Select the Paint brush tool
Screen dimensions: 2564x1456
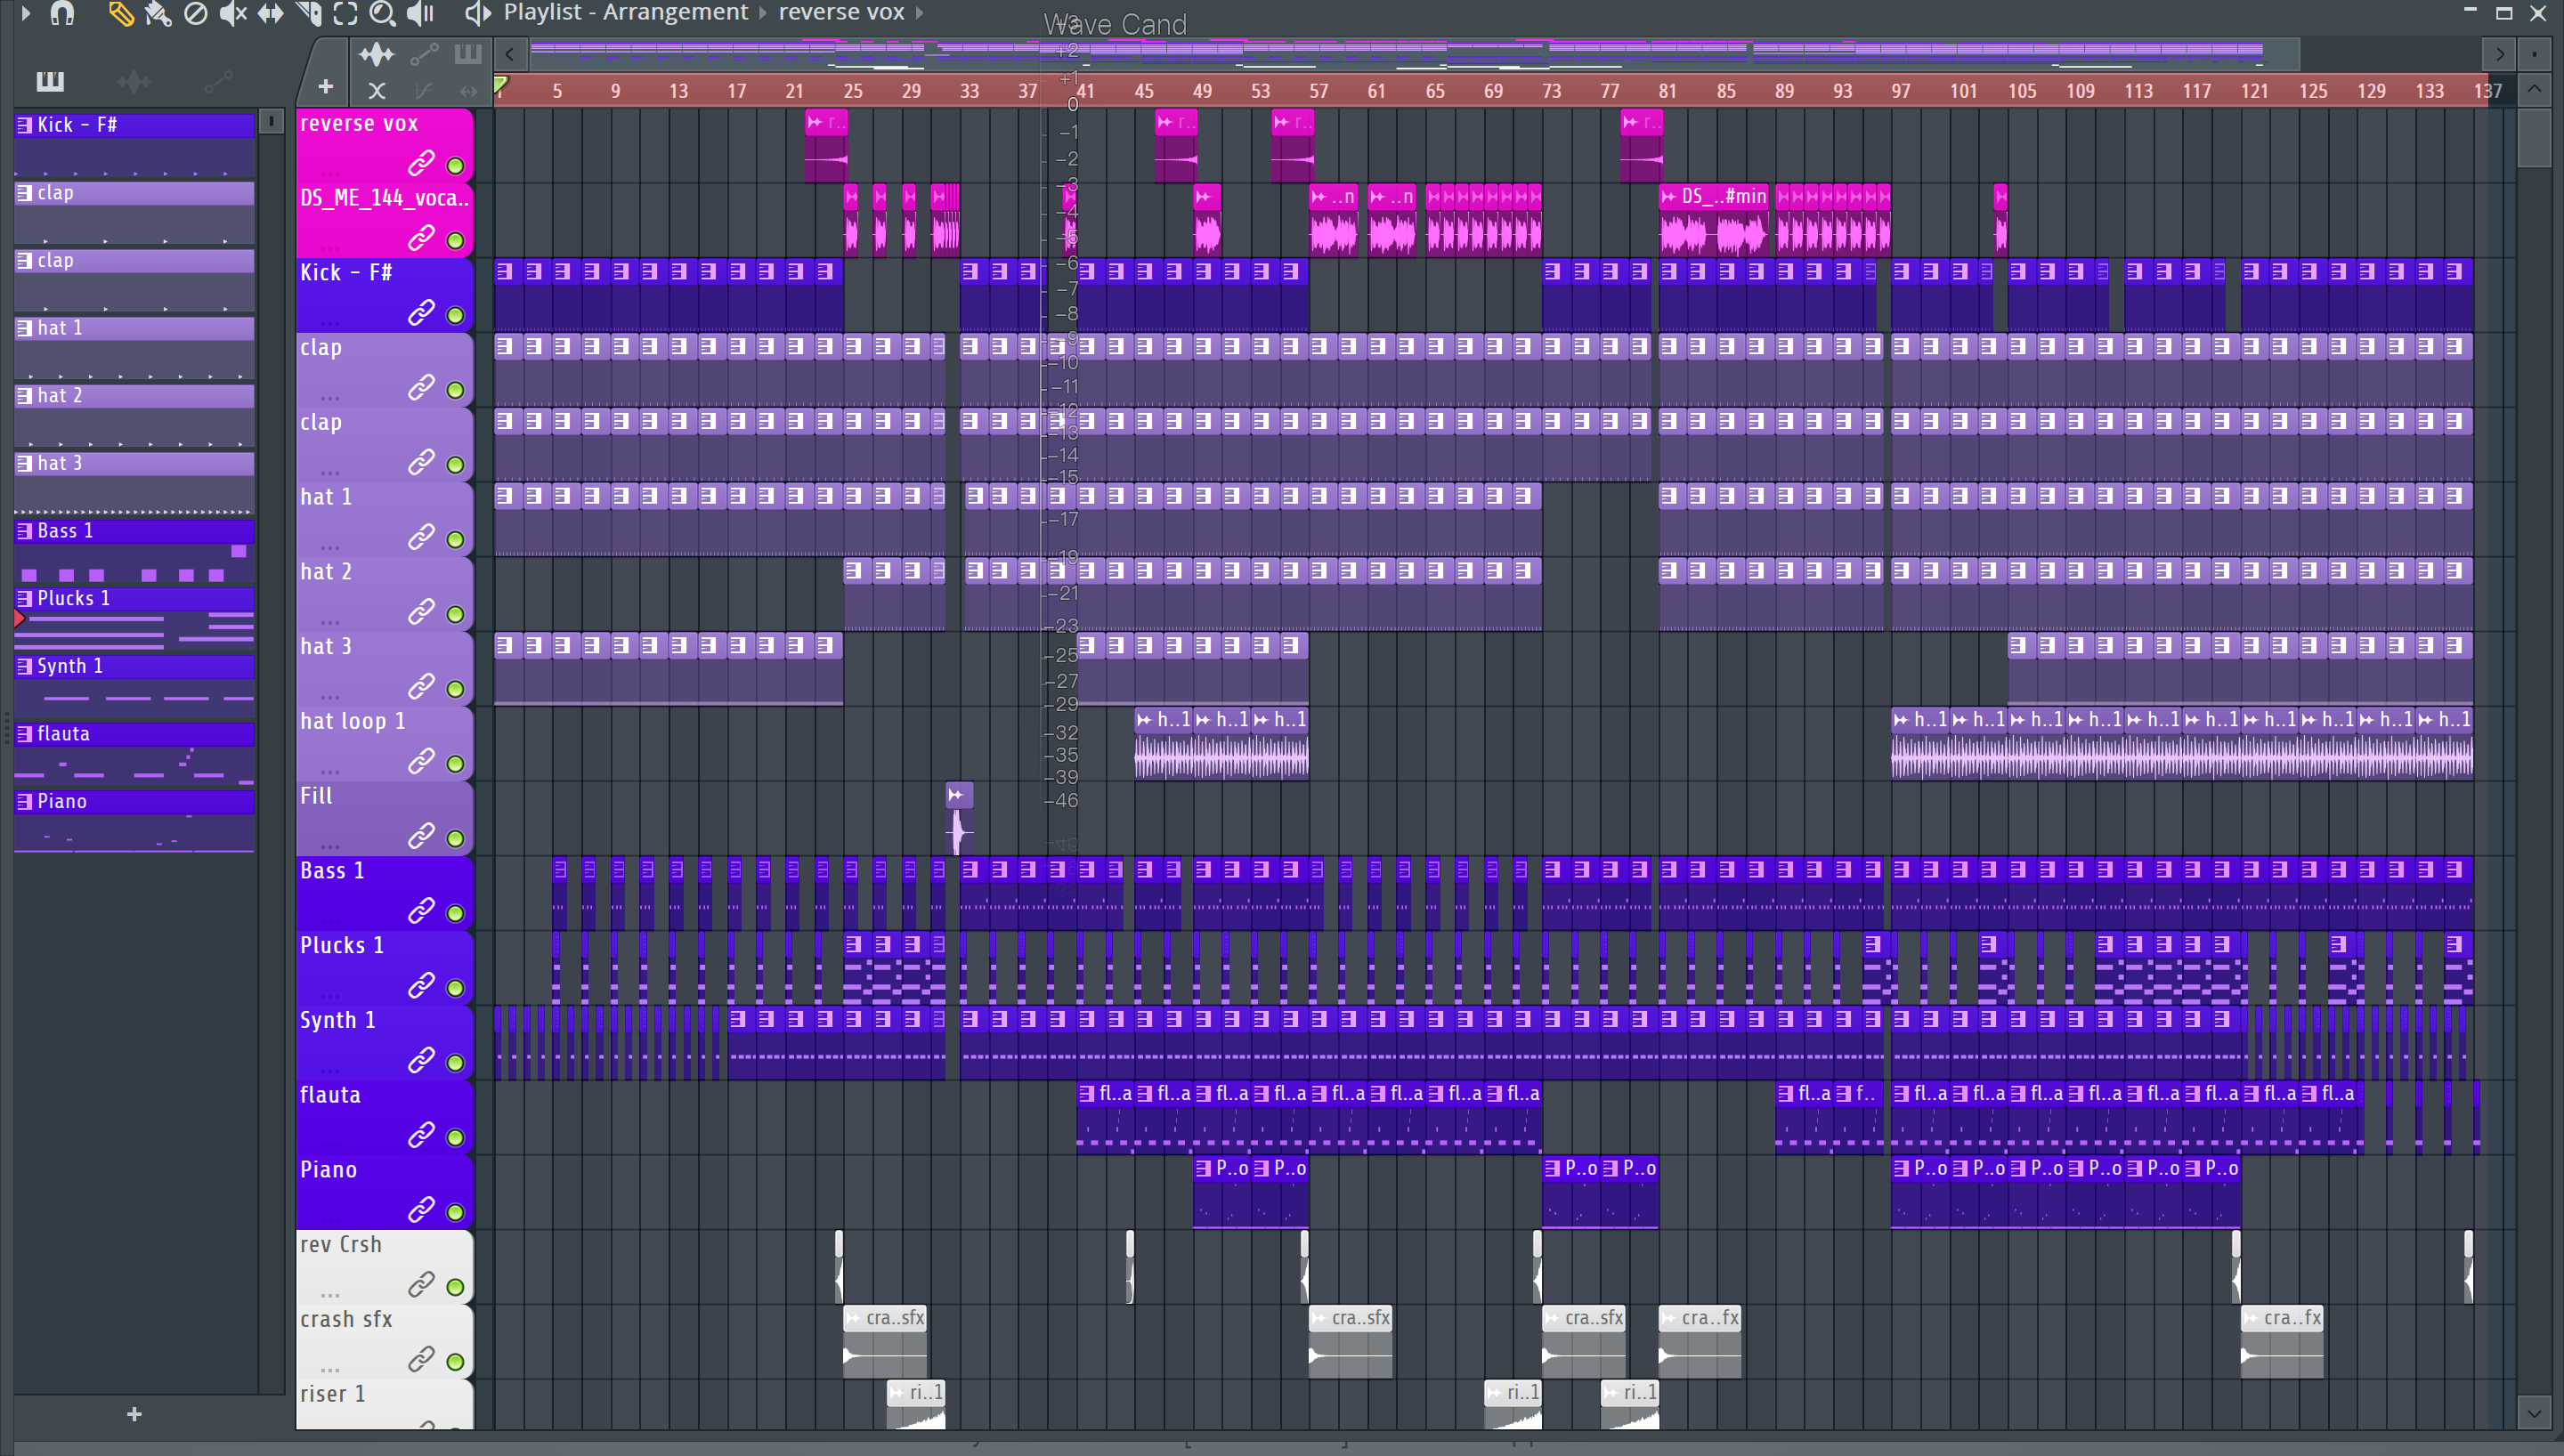[x=158, y=13]
